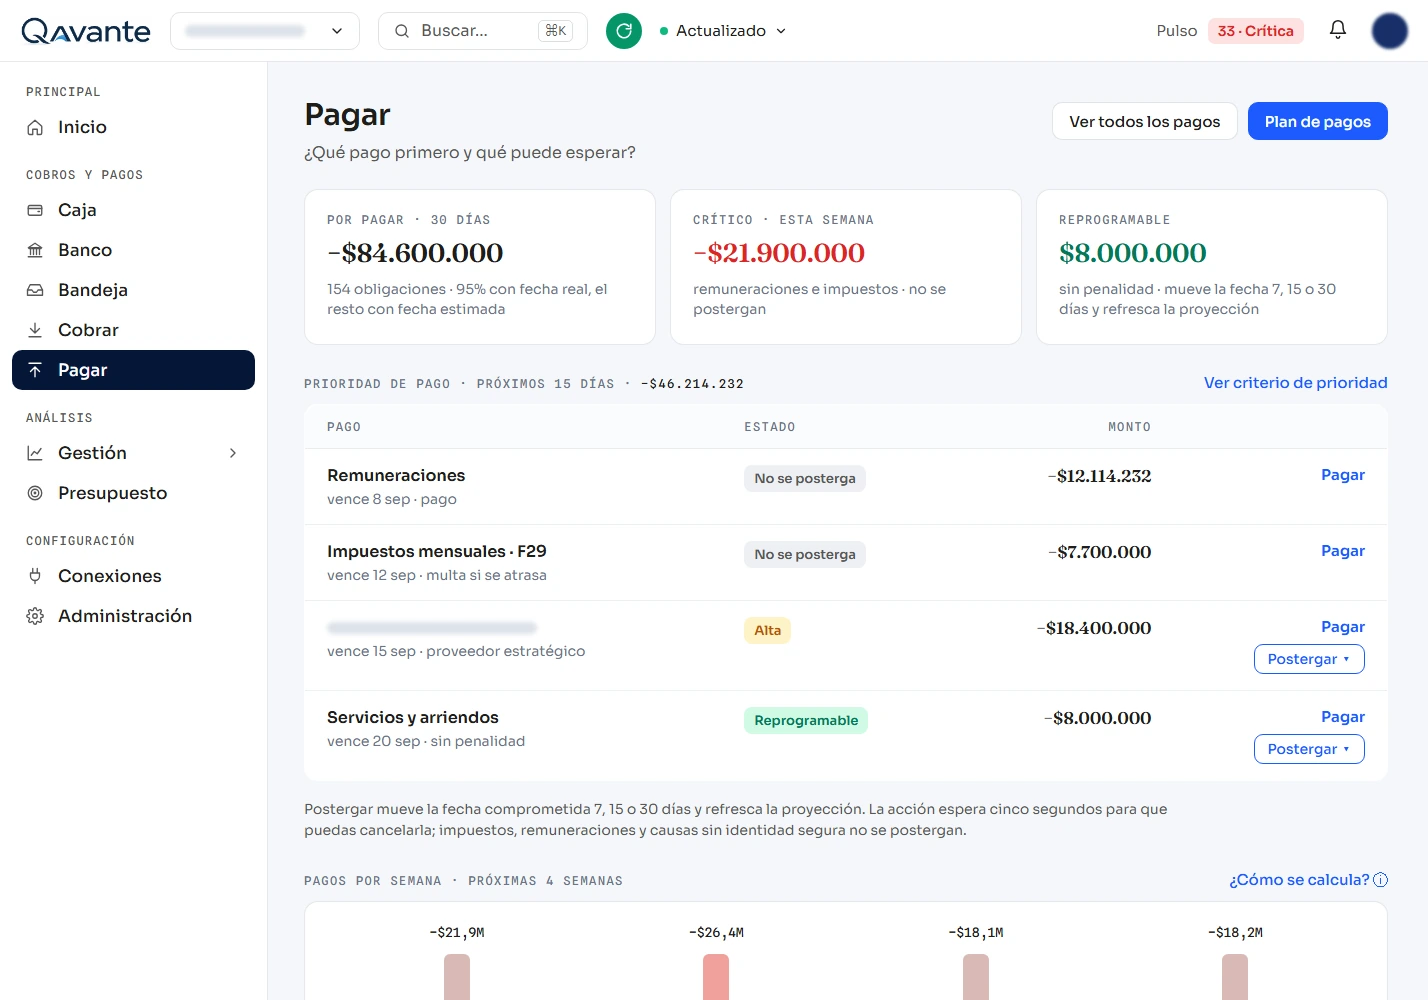Click the Cobrar download-arrow icon
The image size is (1428, 1000).
pos(35,330)
